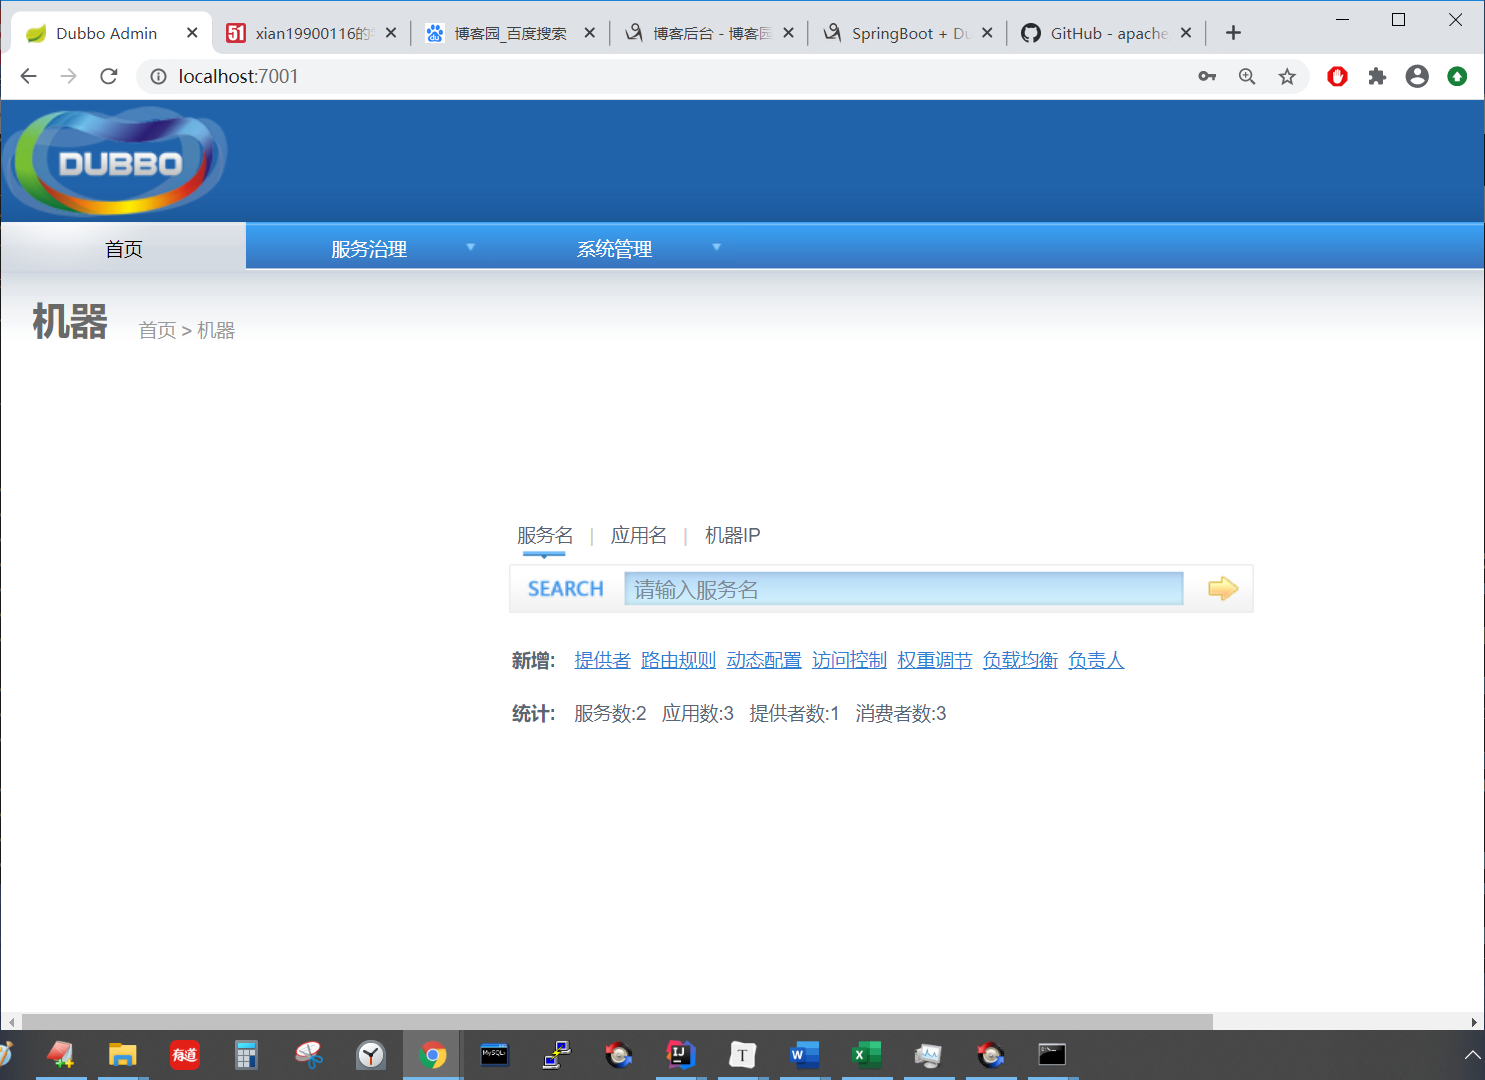Click the 提供者数:1 statistic
Screen dimensions: 1485x1080
[x=794, y=714]
